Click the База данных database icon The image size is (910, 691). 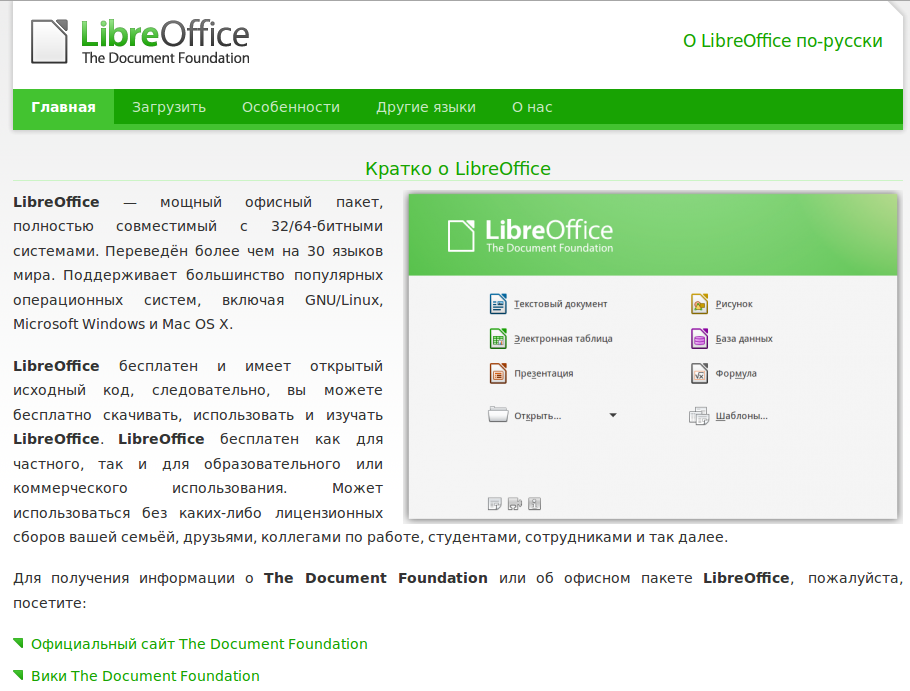click(700, 339)
